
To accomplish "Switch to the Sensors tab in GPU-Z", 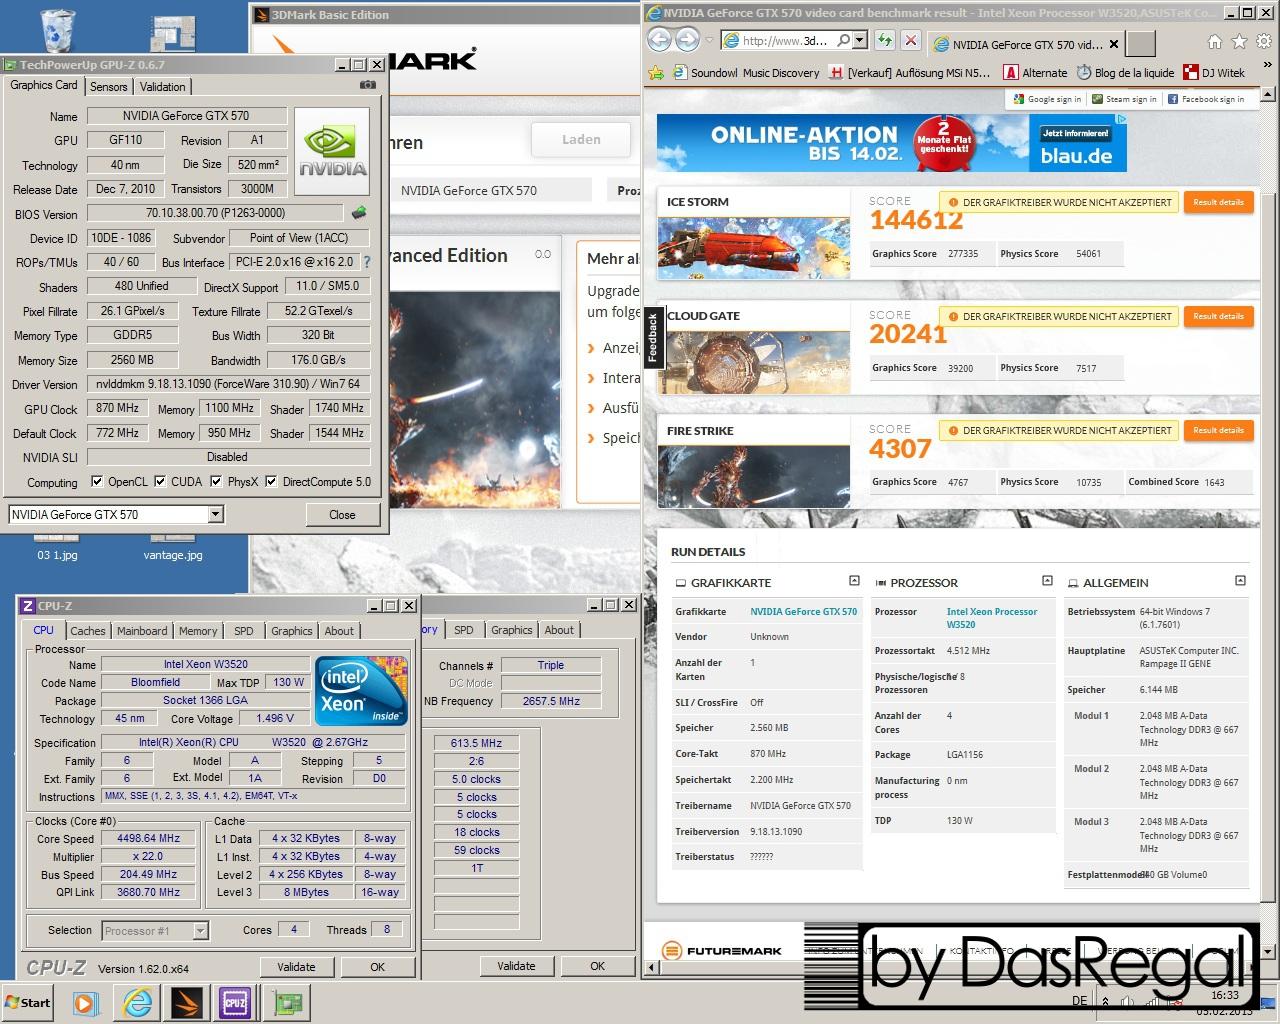I will click(109, 87).
